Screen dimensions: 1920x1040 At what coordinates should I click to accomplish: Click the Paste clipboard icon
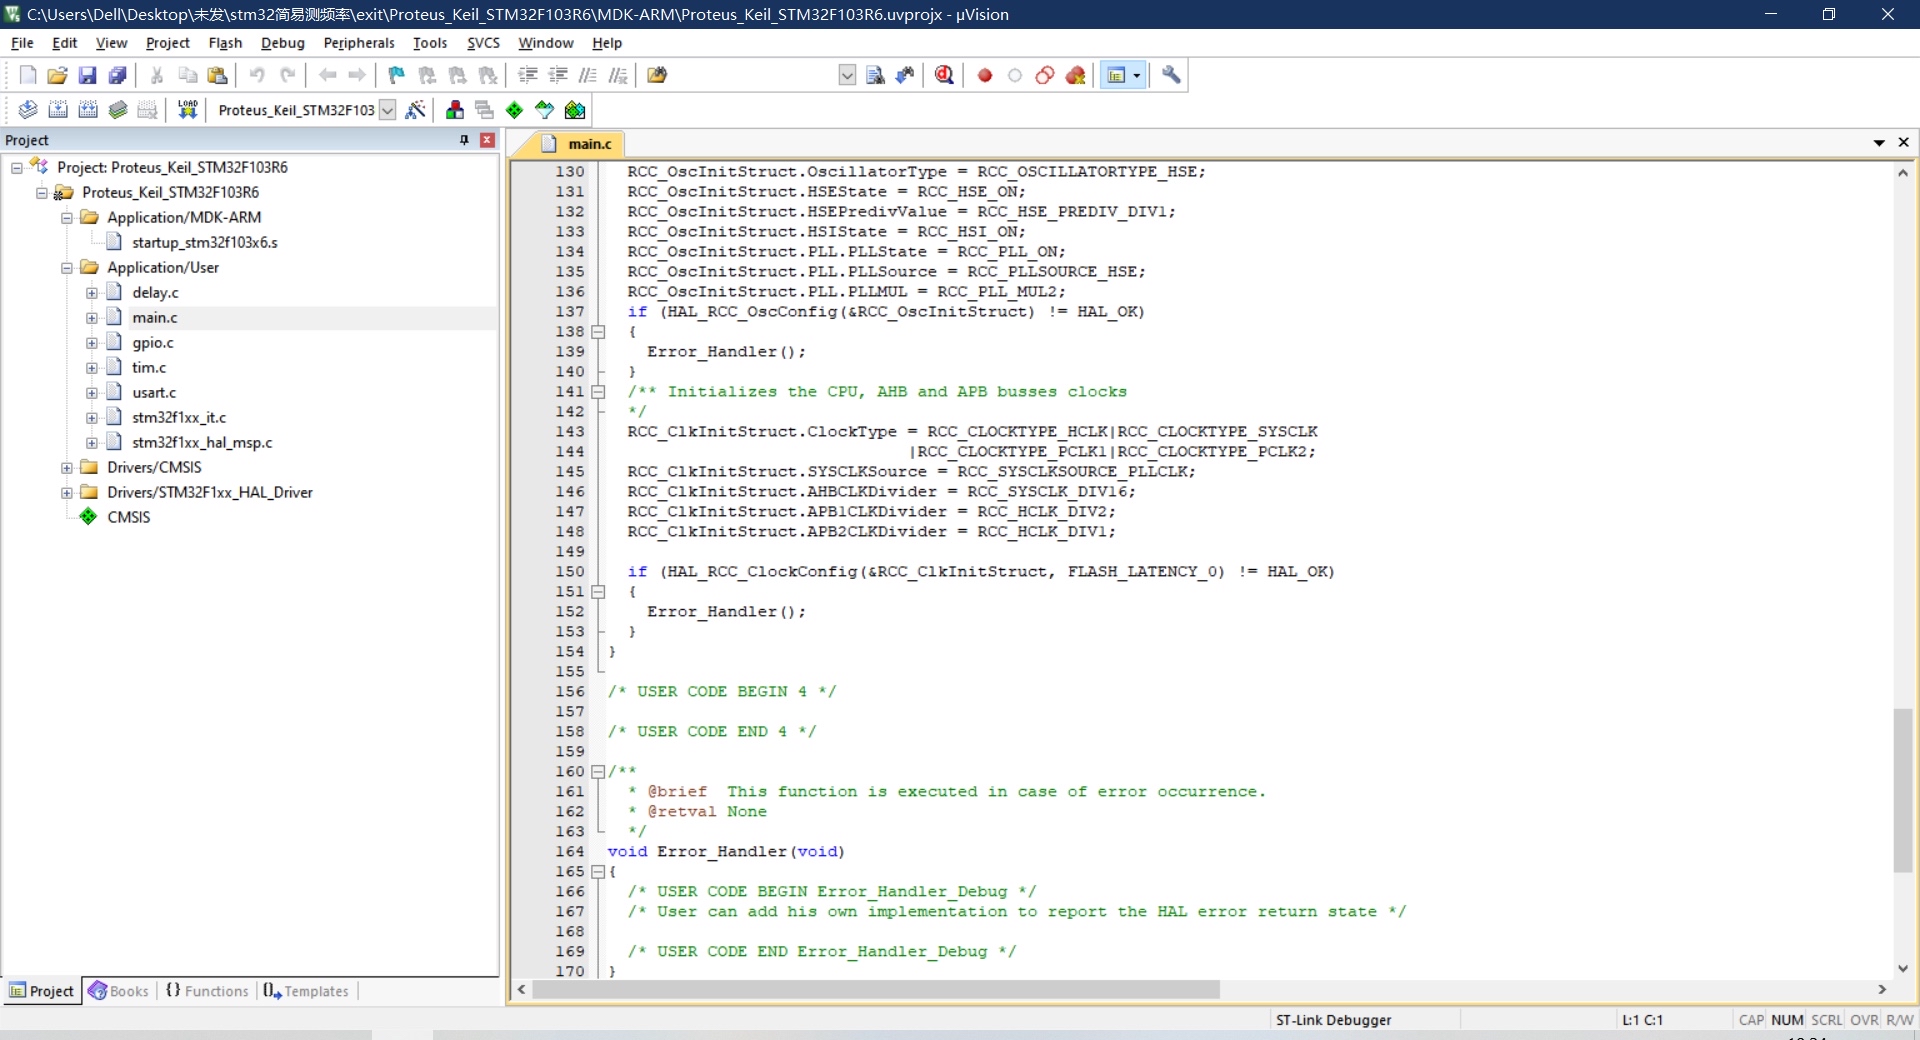(217, 75)
